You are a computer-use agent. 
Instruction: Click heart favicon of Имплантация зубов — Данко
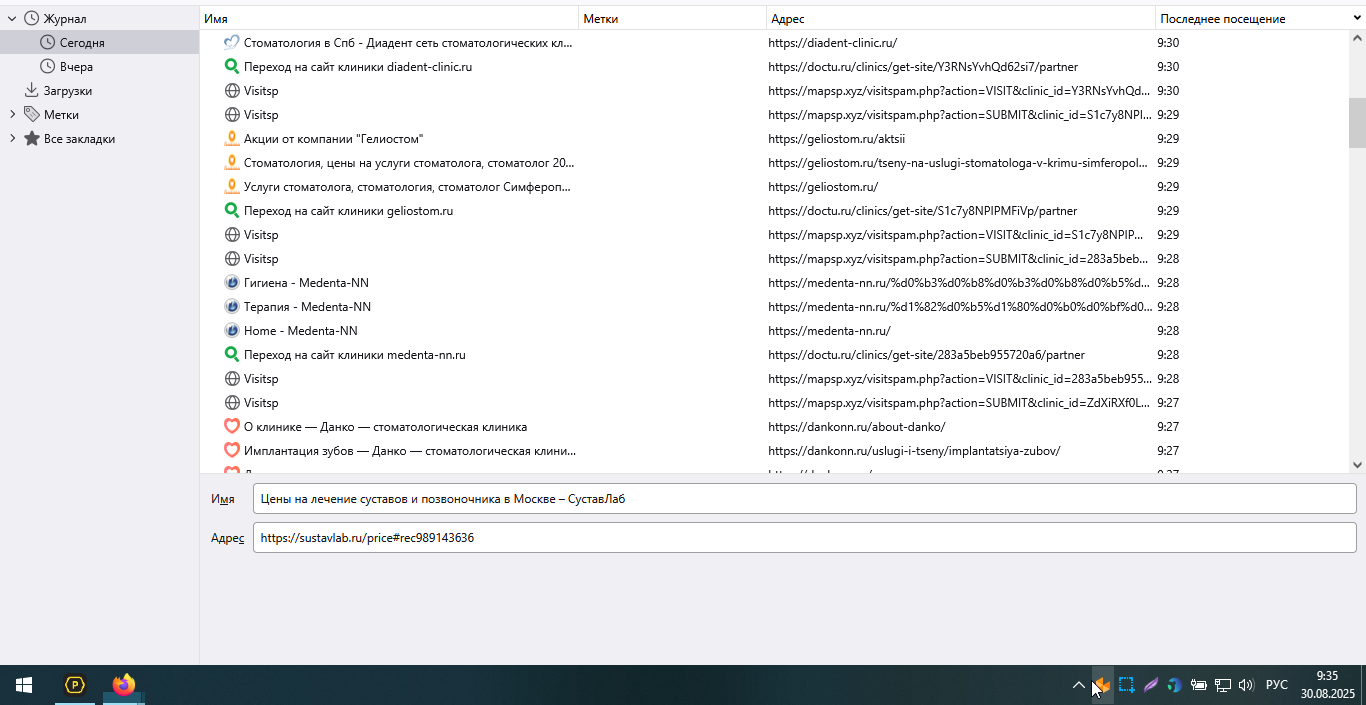[x=232, y=450]
